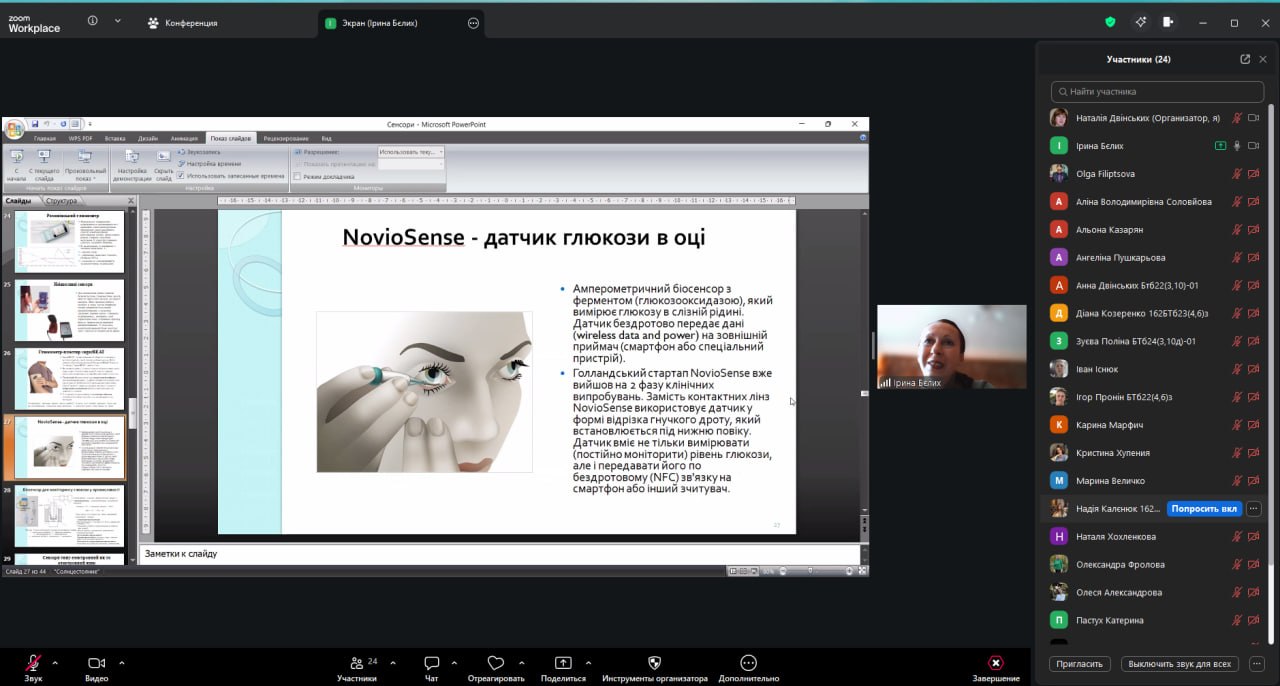Click the Завершение end meeting button
Image resolution: width=1280 pixels, height=686 pixels.
[996, 667]
